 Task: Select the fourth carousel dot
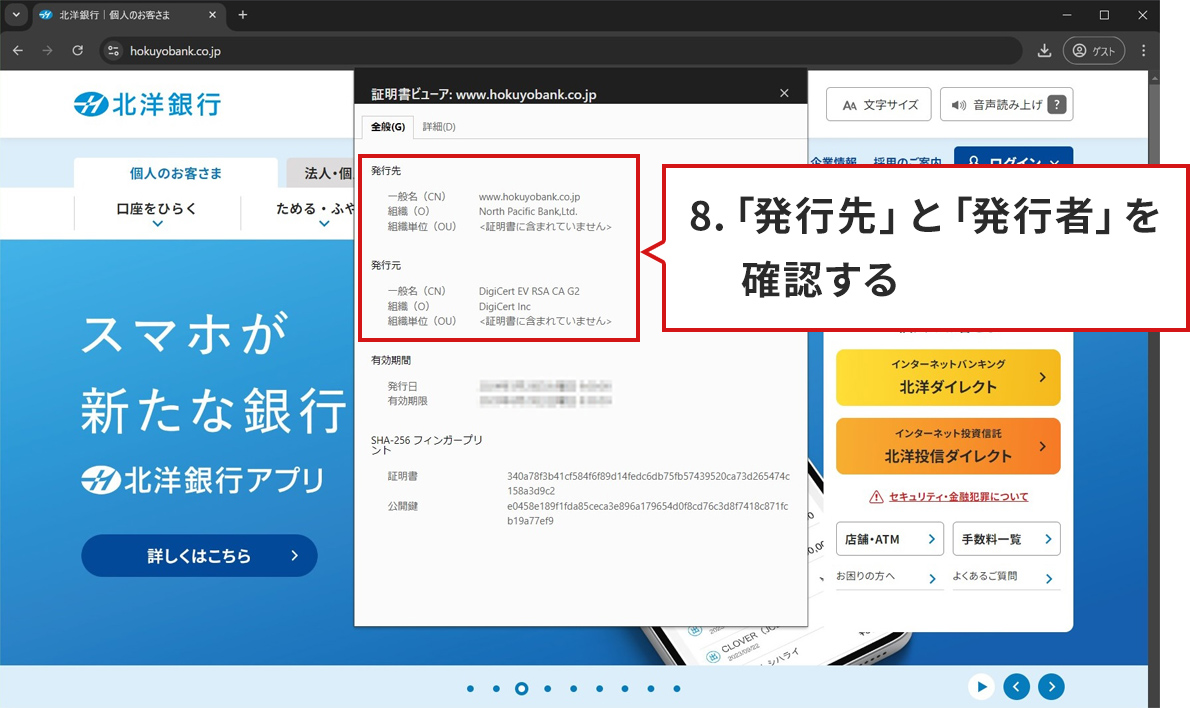point(548,689)
